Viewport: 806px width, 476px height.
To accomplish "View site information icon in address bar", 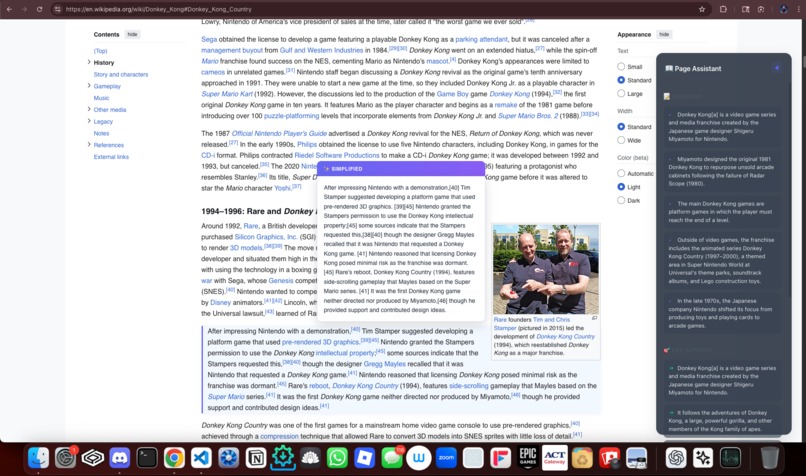I will [58, 9].
